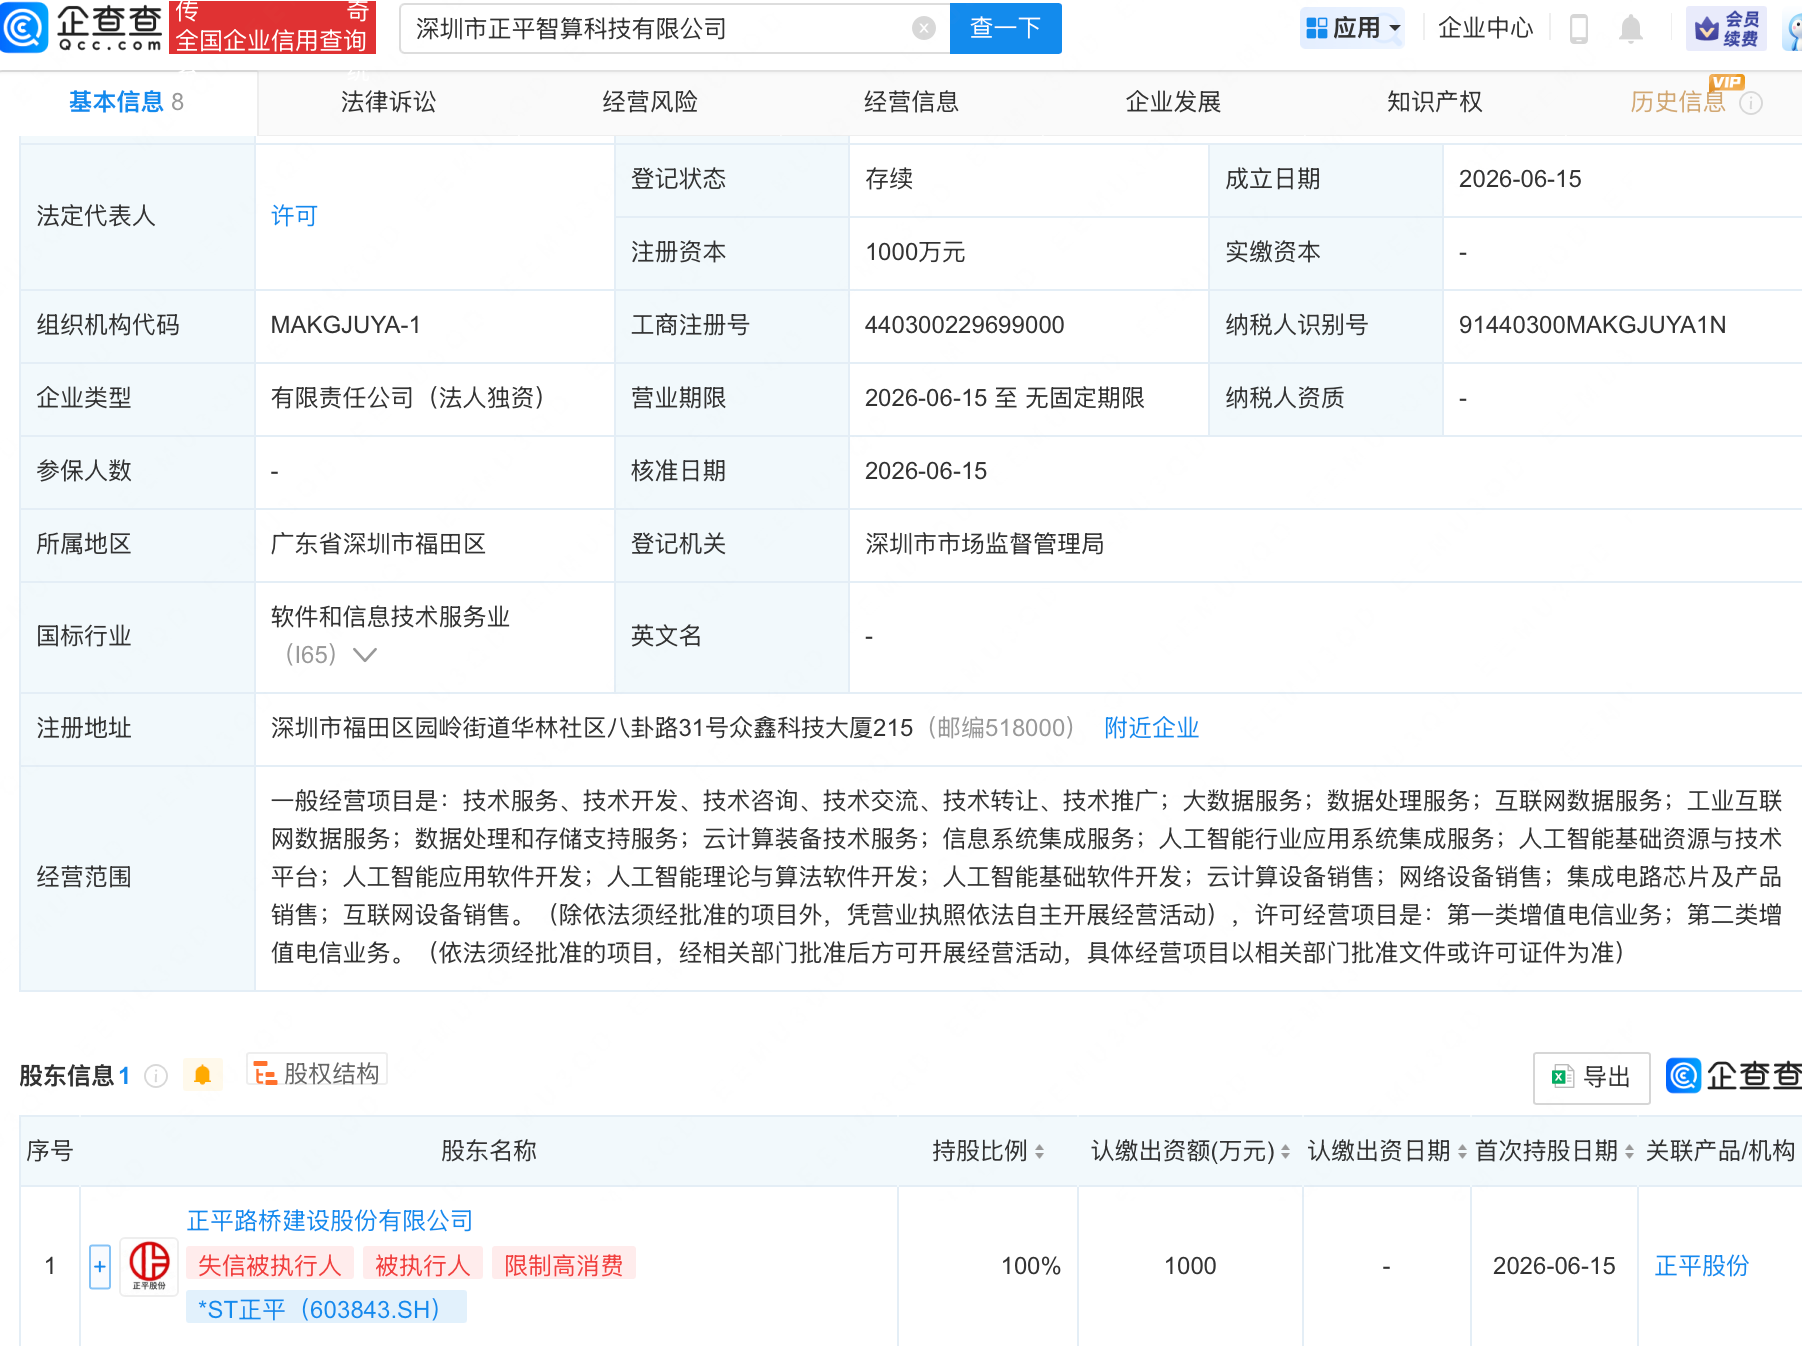Open the 正平股份 related product link
The height and width of the screenshot is (1346, 1802).
click(1701, 1266)
